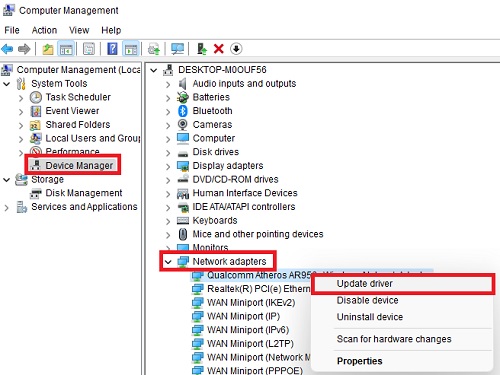Select Mice and other pointing devices

click(x=258, y=234)
